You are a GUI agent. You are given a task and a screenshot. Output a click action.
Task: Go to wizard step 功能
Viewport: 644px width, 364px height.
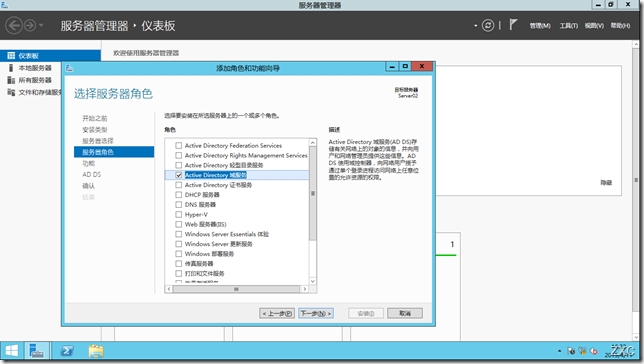coord(88,164)
